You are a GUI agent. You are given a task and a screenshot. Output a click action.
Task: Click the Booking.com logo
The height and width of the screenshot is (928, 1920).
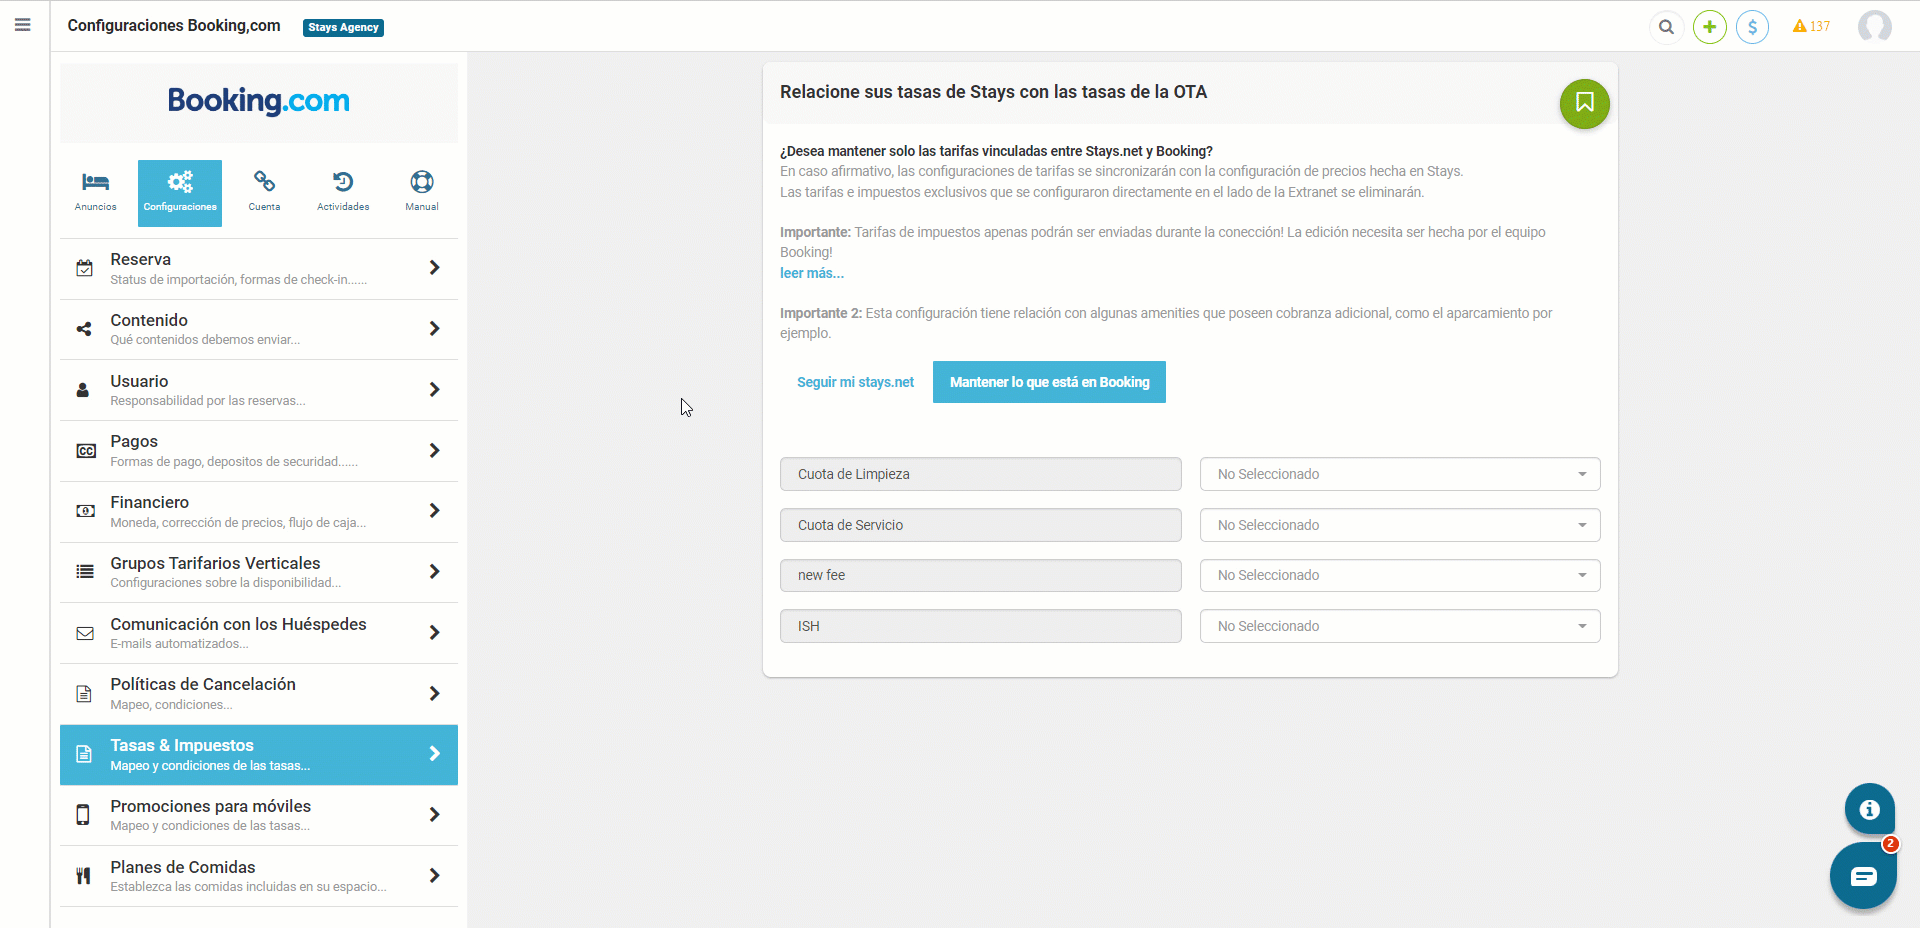pos(259,101)
